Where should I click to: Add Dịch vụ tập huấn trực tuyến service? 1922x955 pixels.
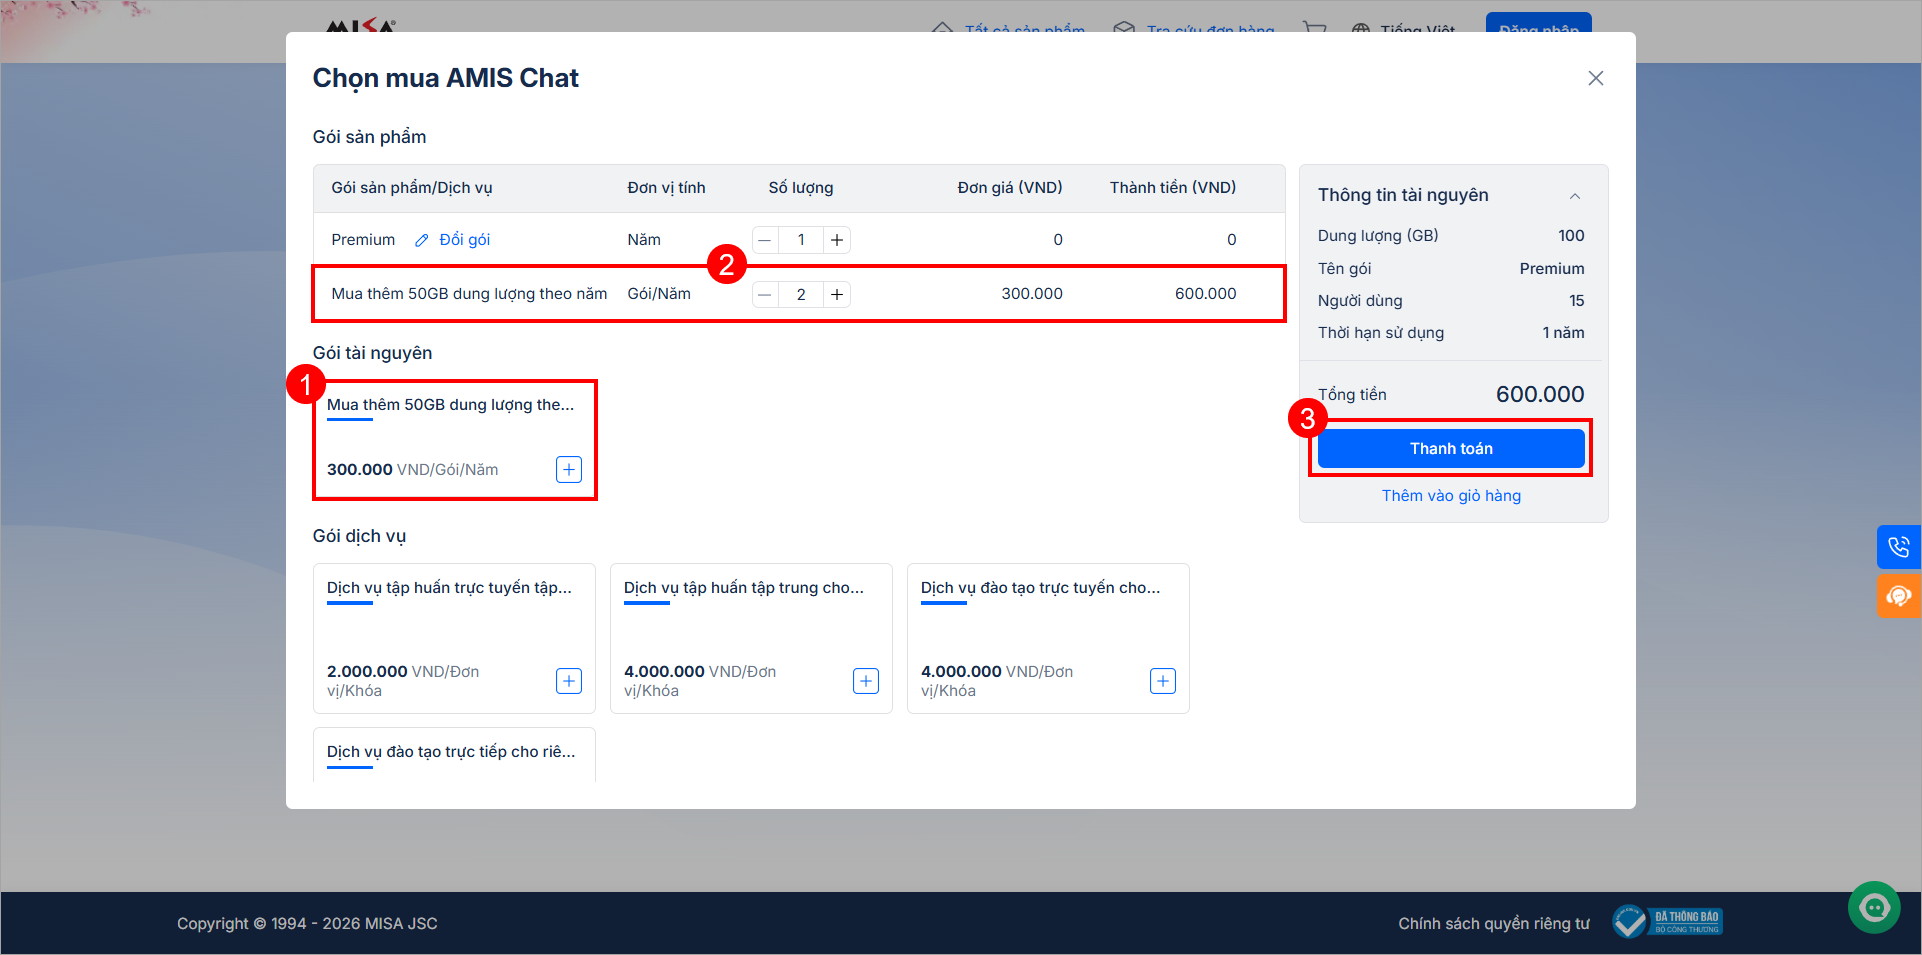(x=569, y=681)
